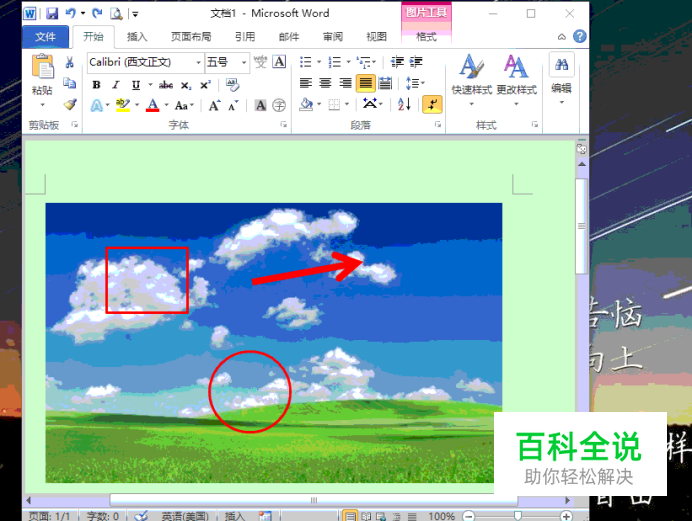
Task: Expand the Numbering list dropdown arrow
Action: [x=348, y=62]
